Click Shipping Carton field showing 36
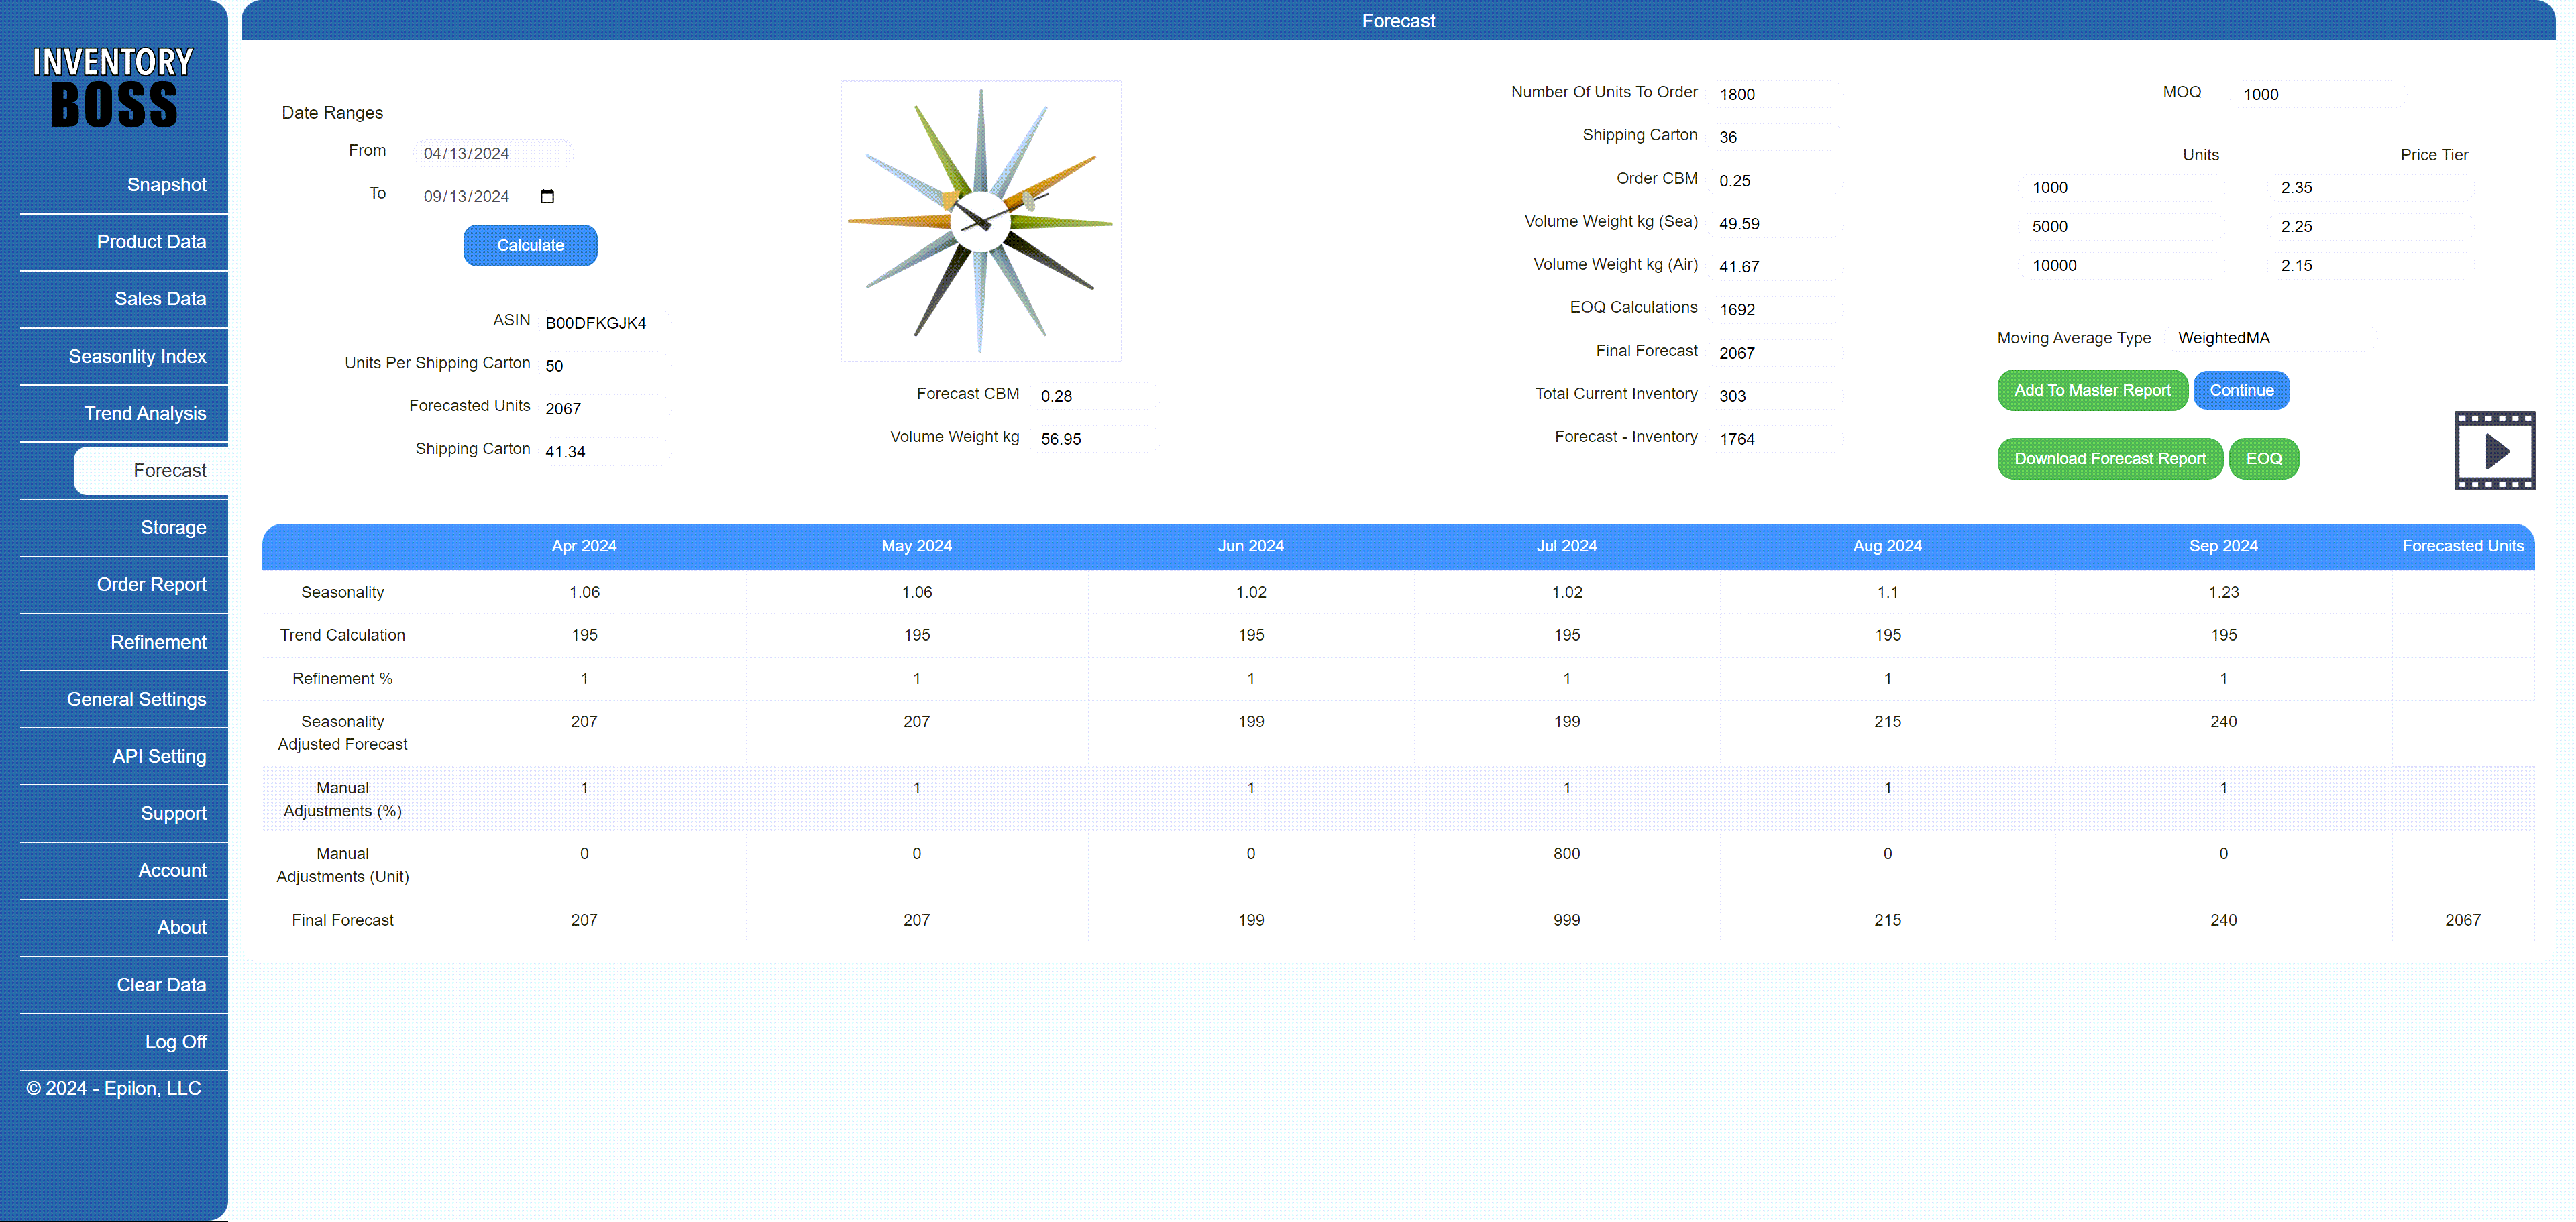Screen dimensions: 2576x1222 point(1775,137)
